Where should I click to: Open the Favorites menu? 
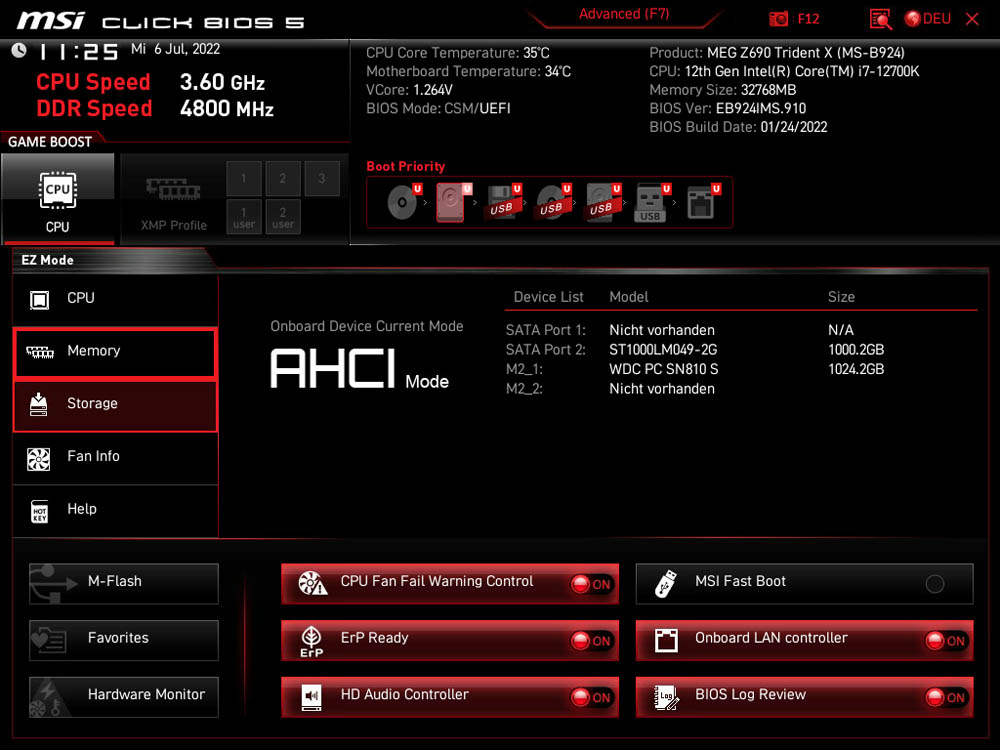[x=124, y=640]
